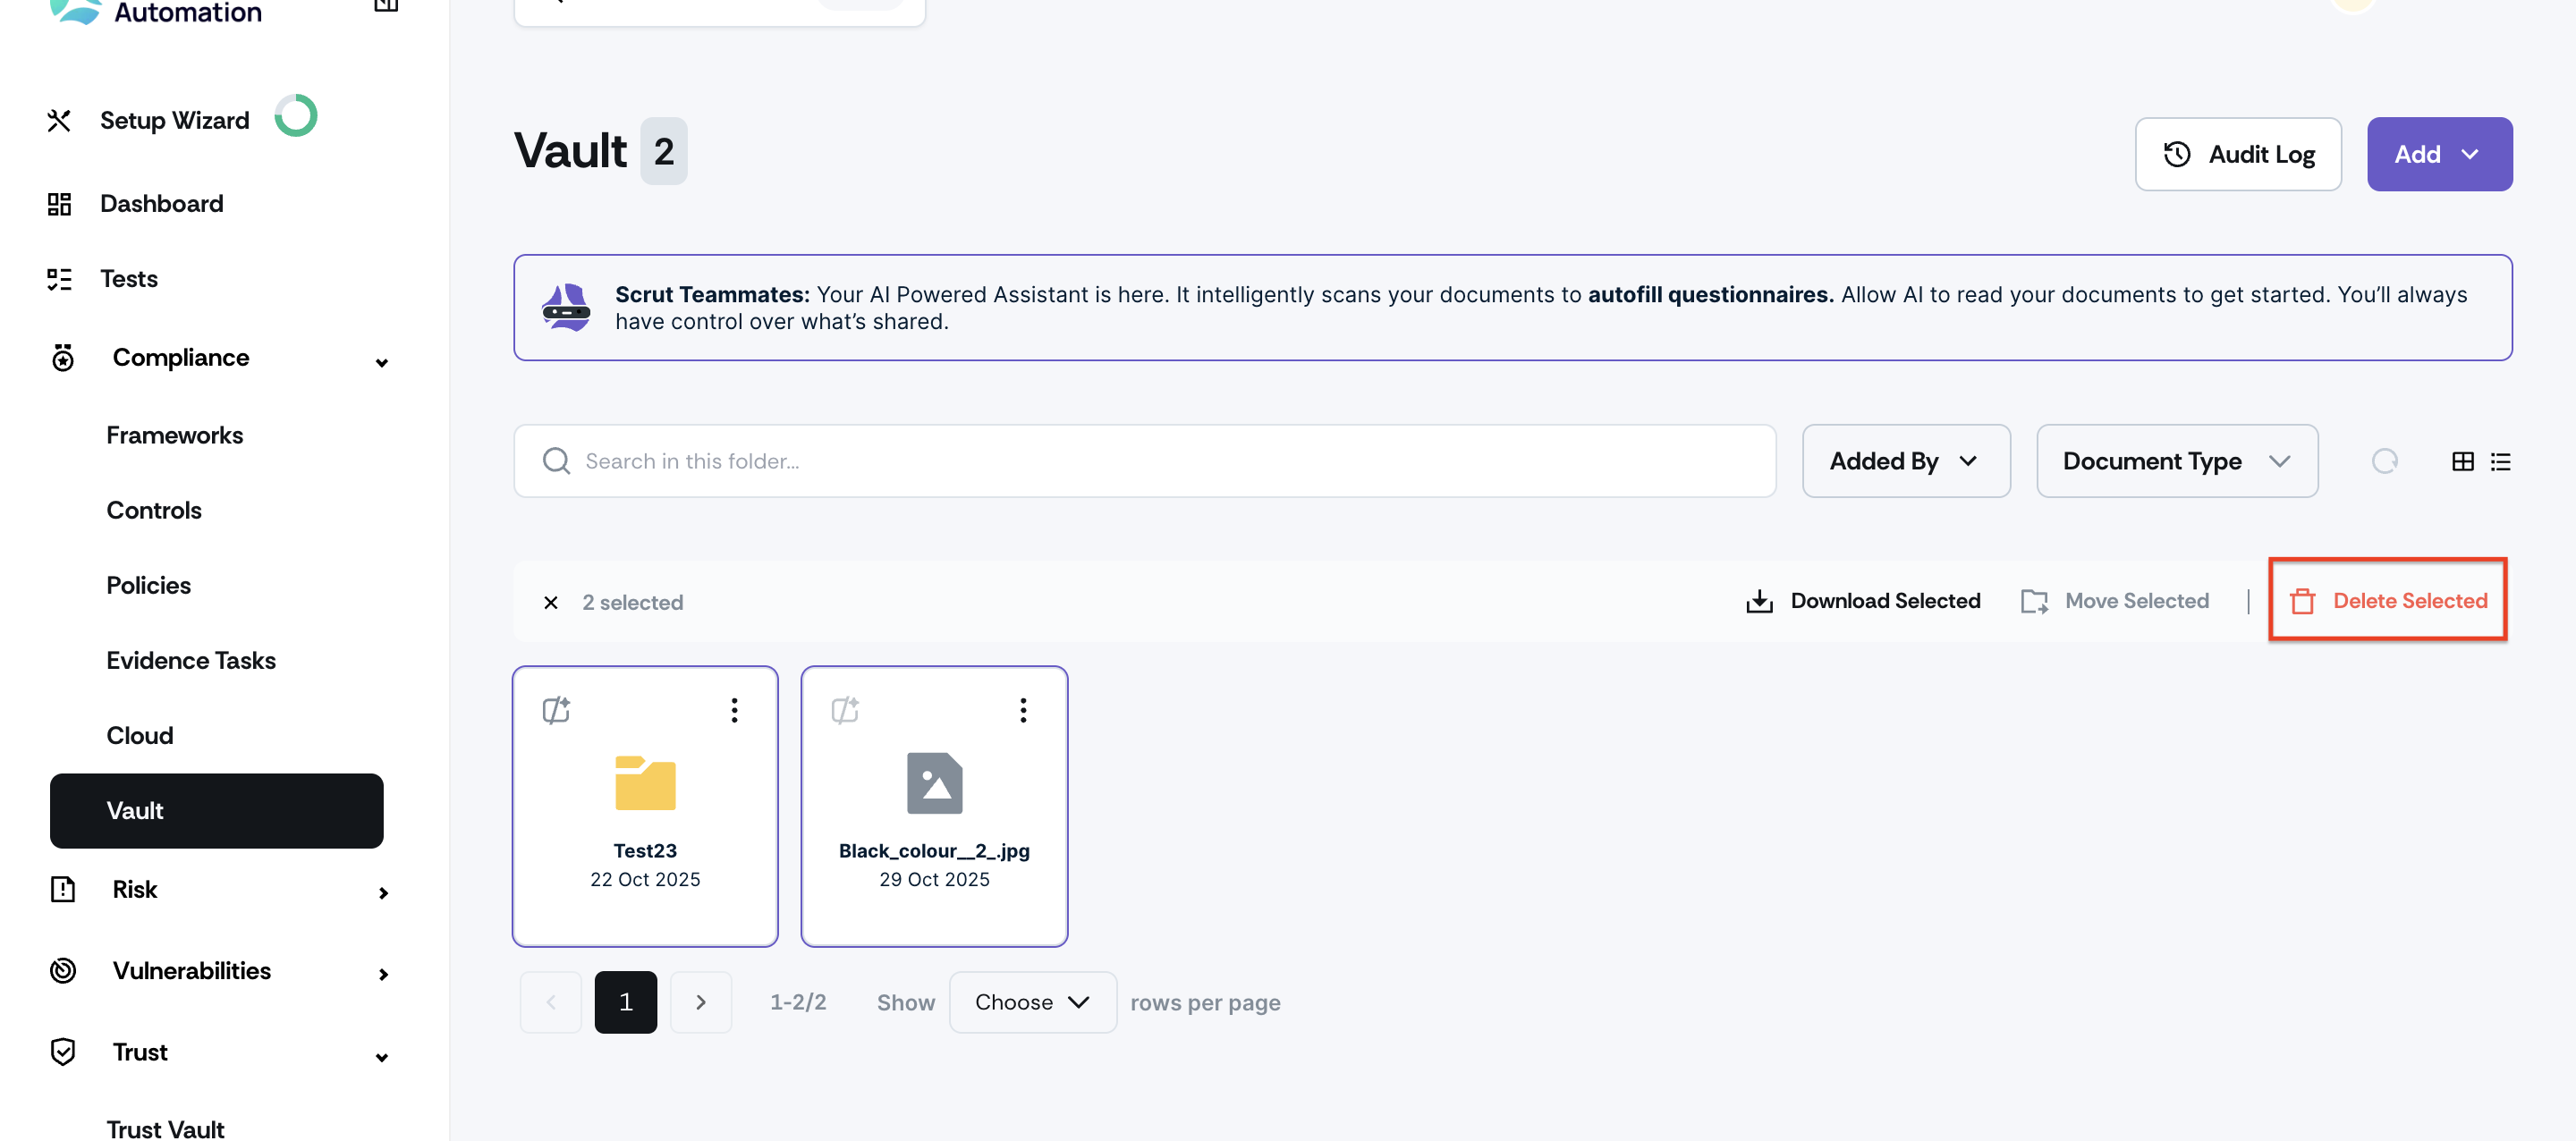
Task: Open the Add dropdown button
Action: pos(2438,154)
